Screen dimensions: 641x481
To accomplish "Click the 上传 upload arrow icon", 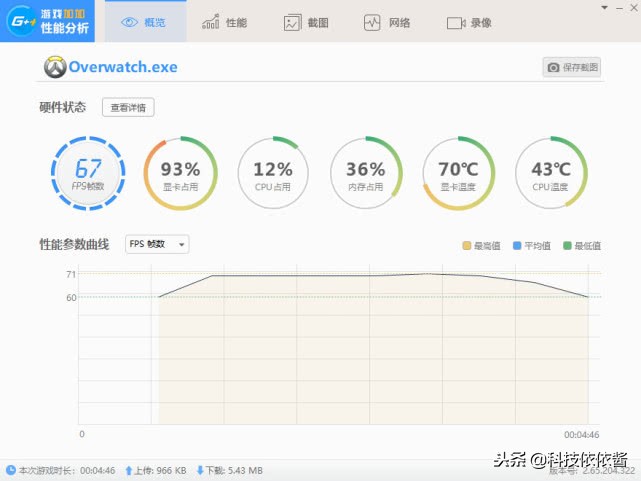I will [128, 471].
